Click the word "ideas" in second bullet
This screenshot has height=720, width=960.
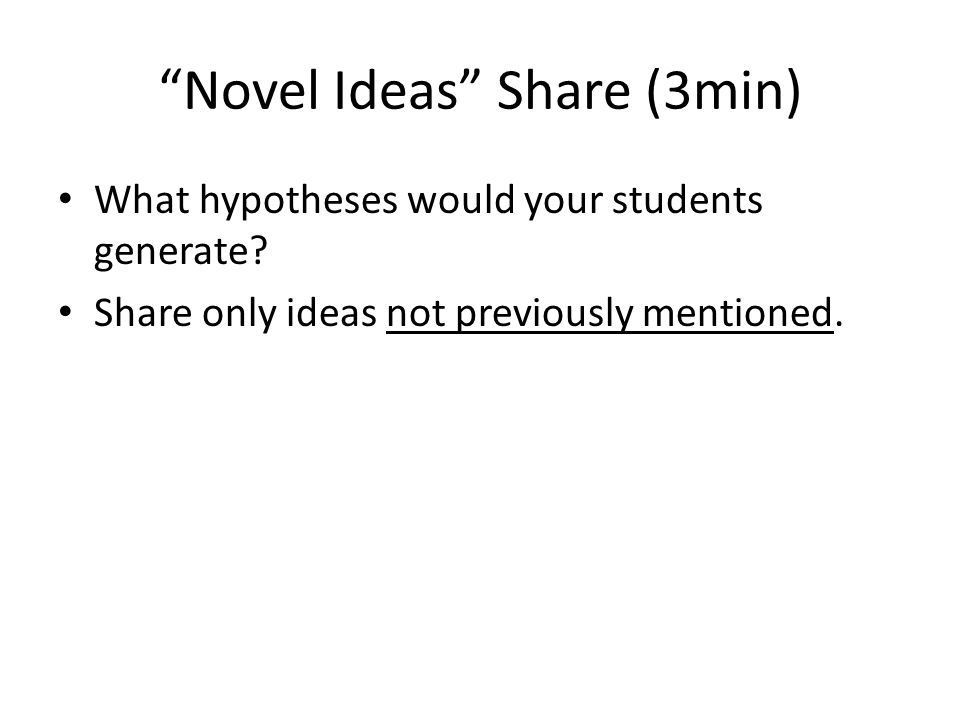331,313
